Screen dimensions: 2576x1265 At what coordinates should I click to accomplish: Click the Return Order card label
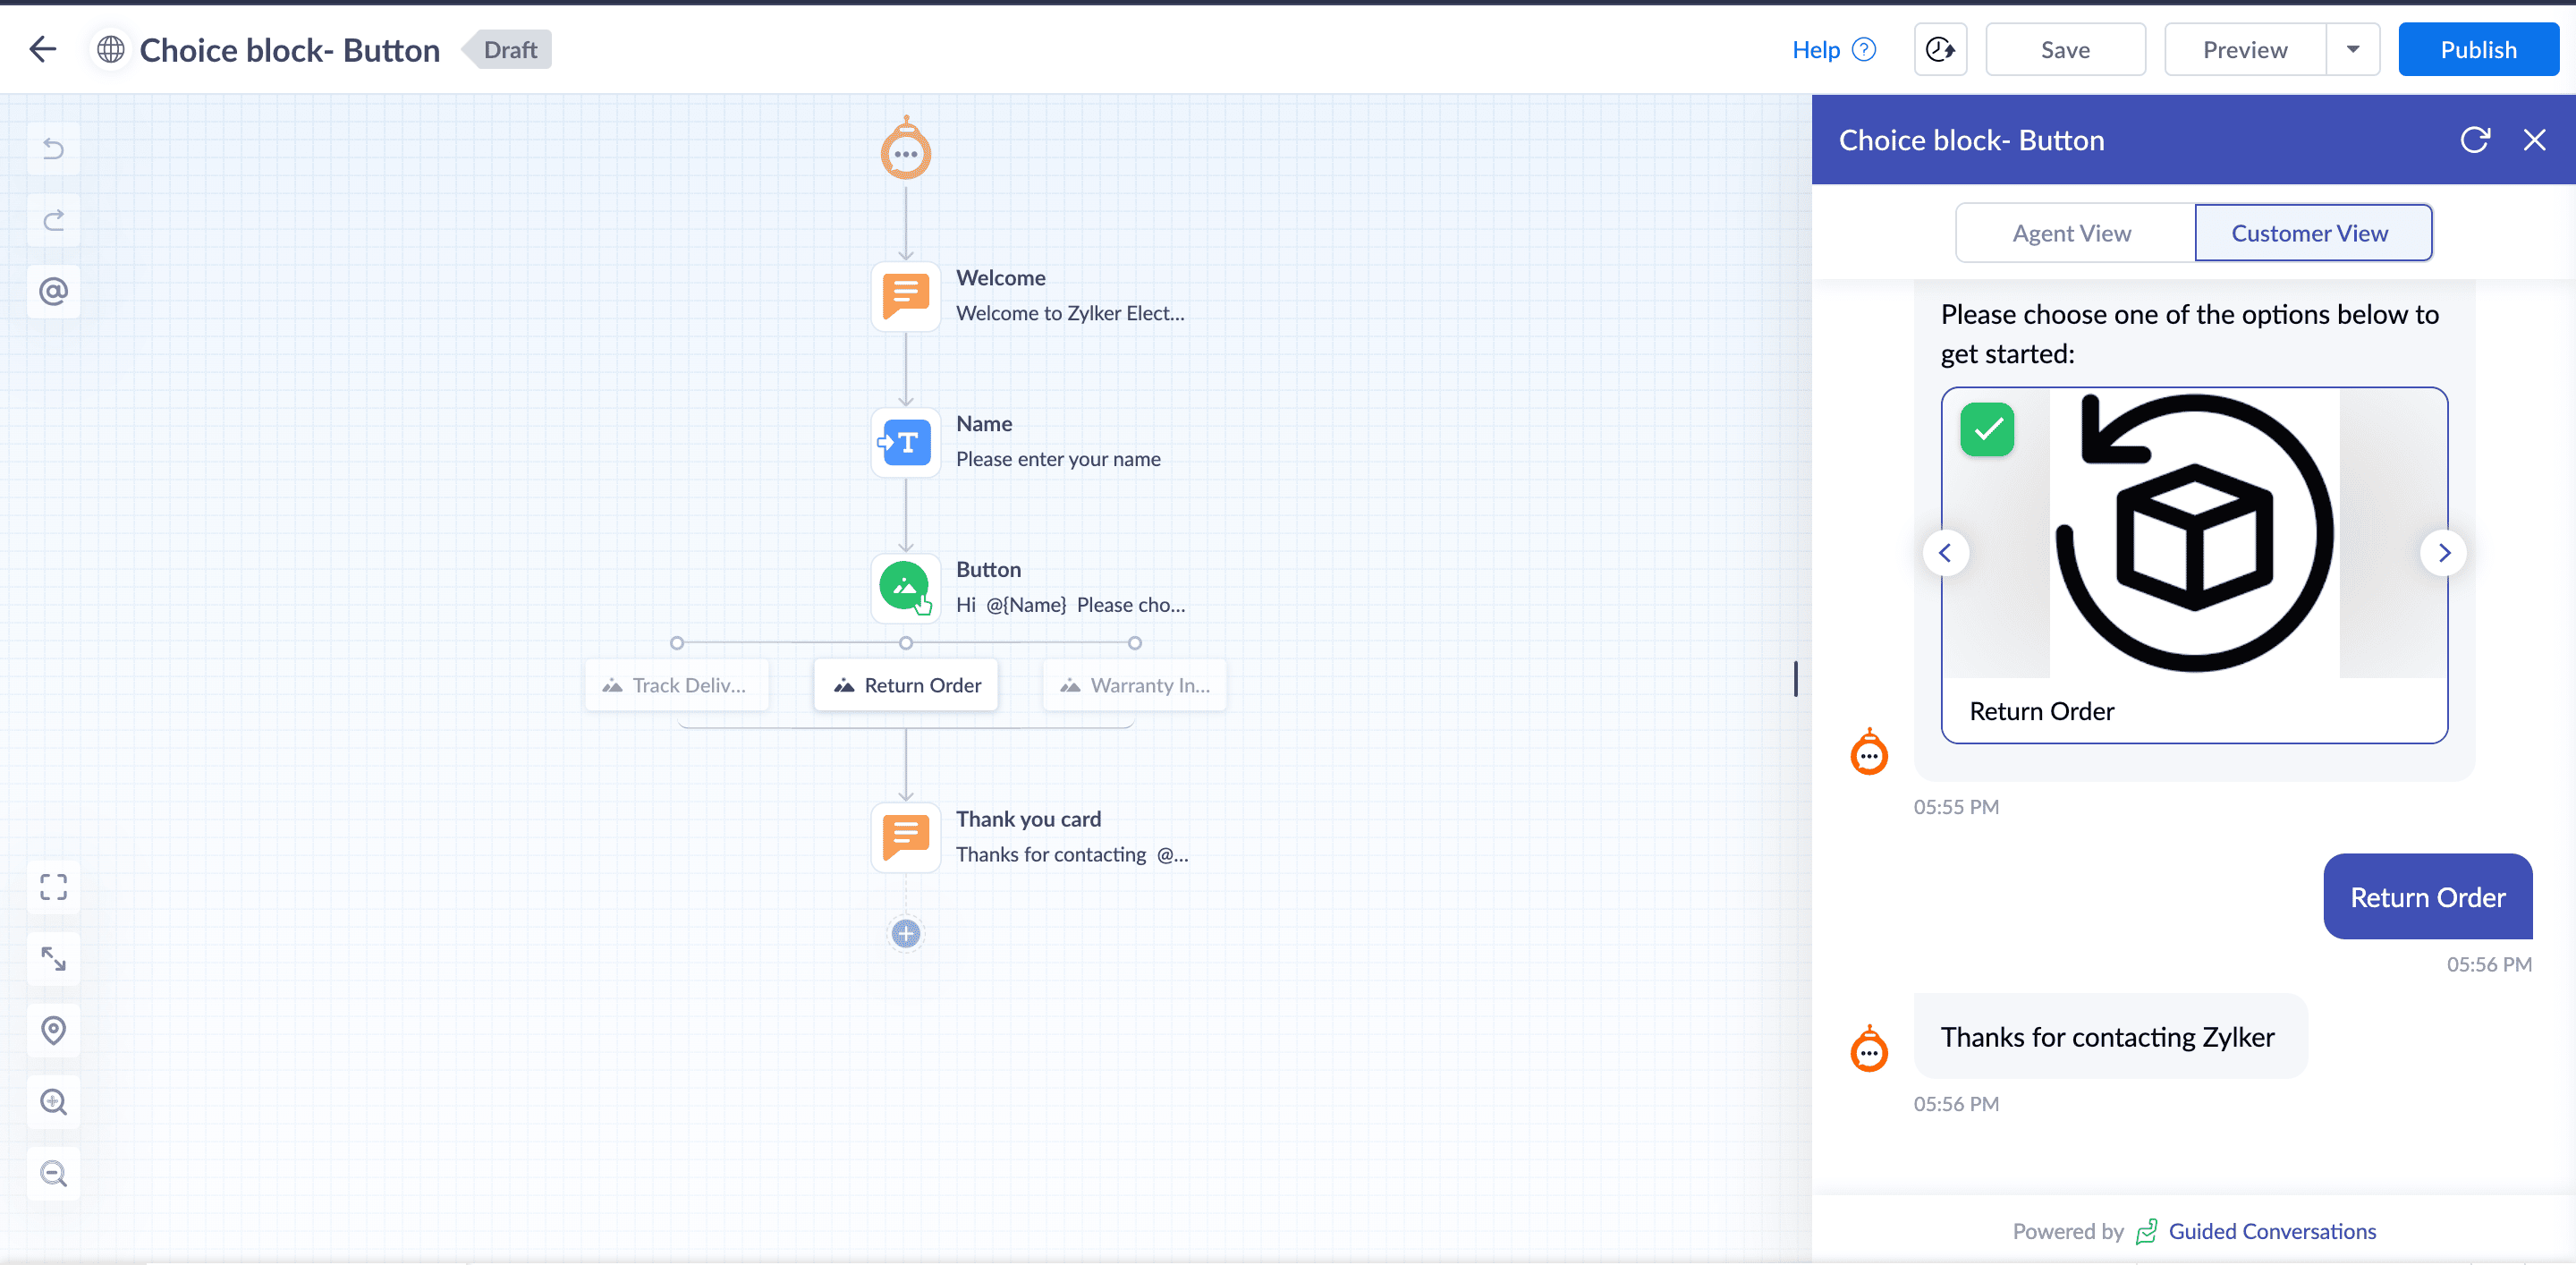click(2042, 711)
